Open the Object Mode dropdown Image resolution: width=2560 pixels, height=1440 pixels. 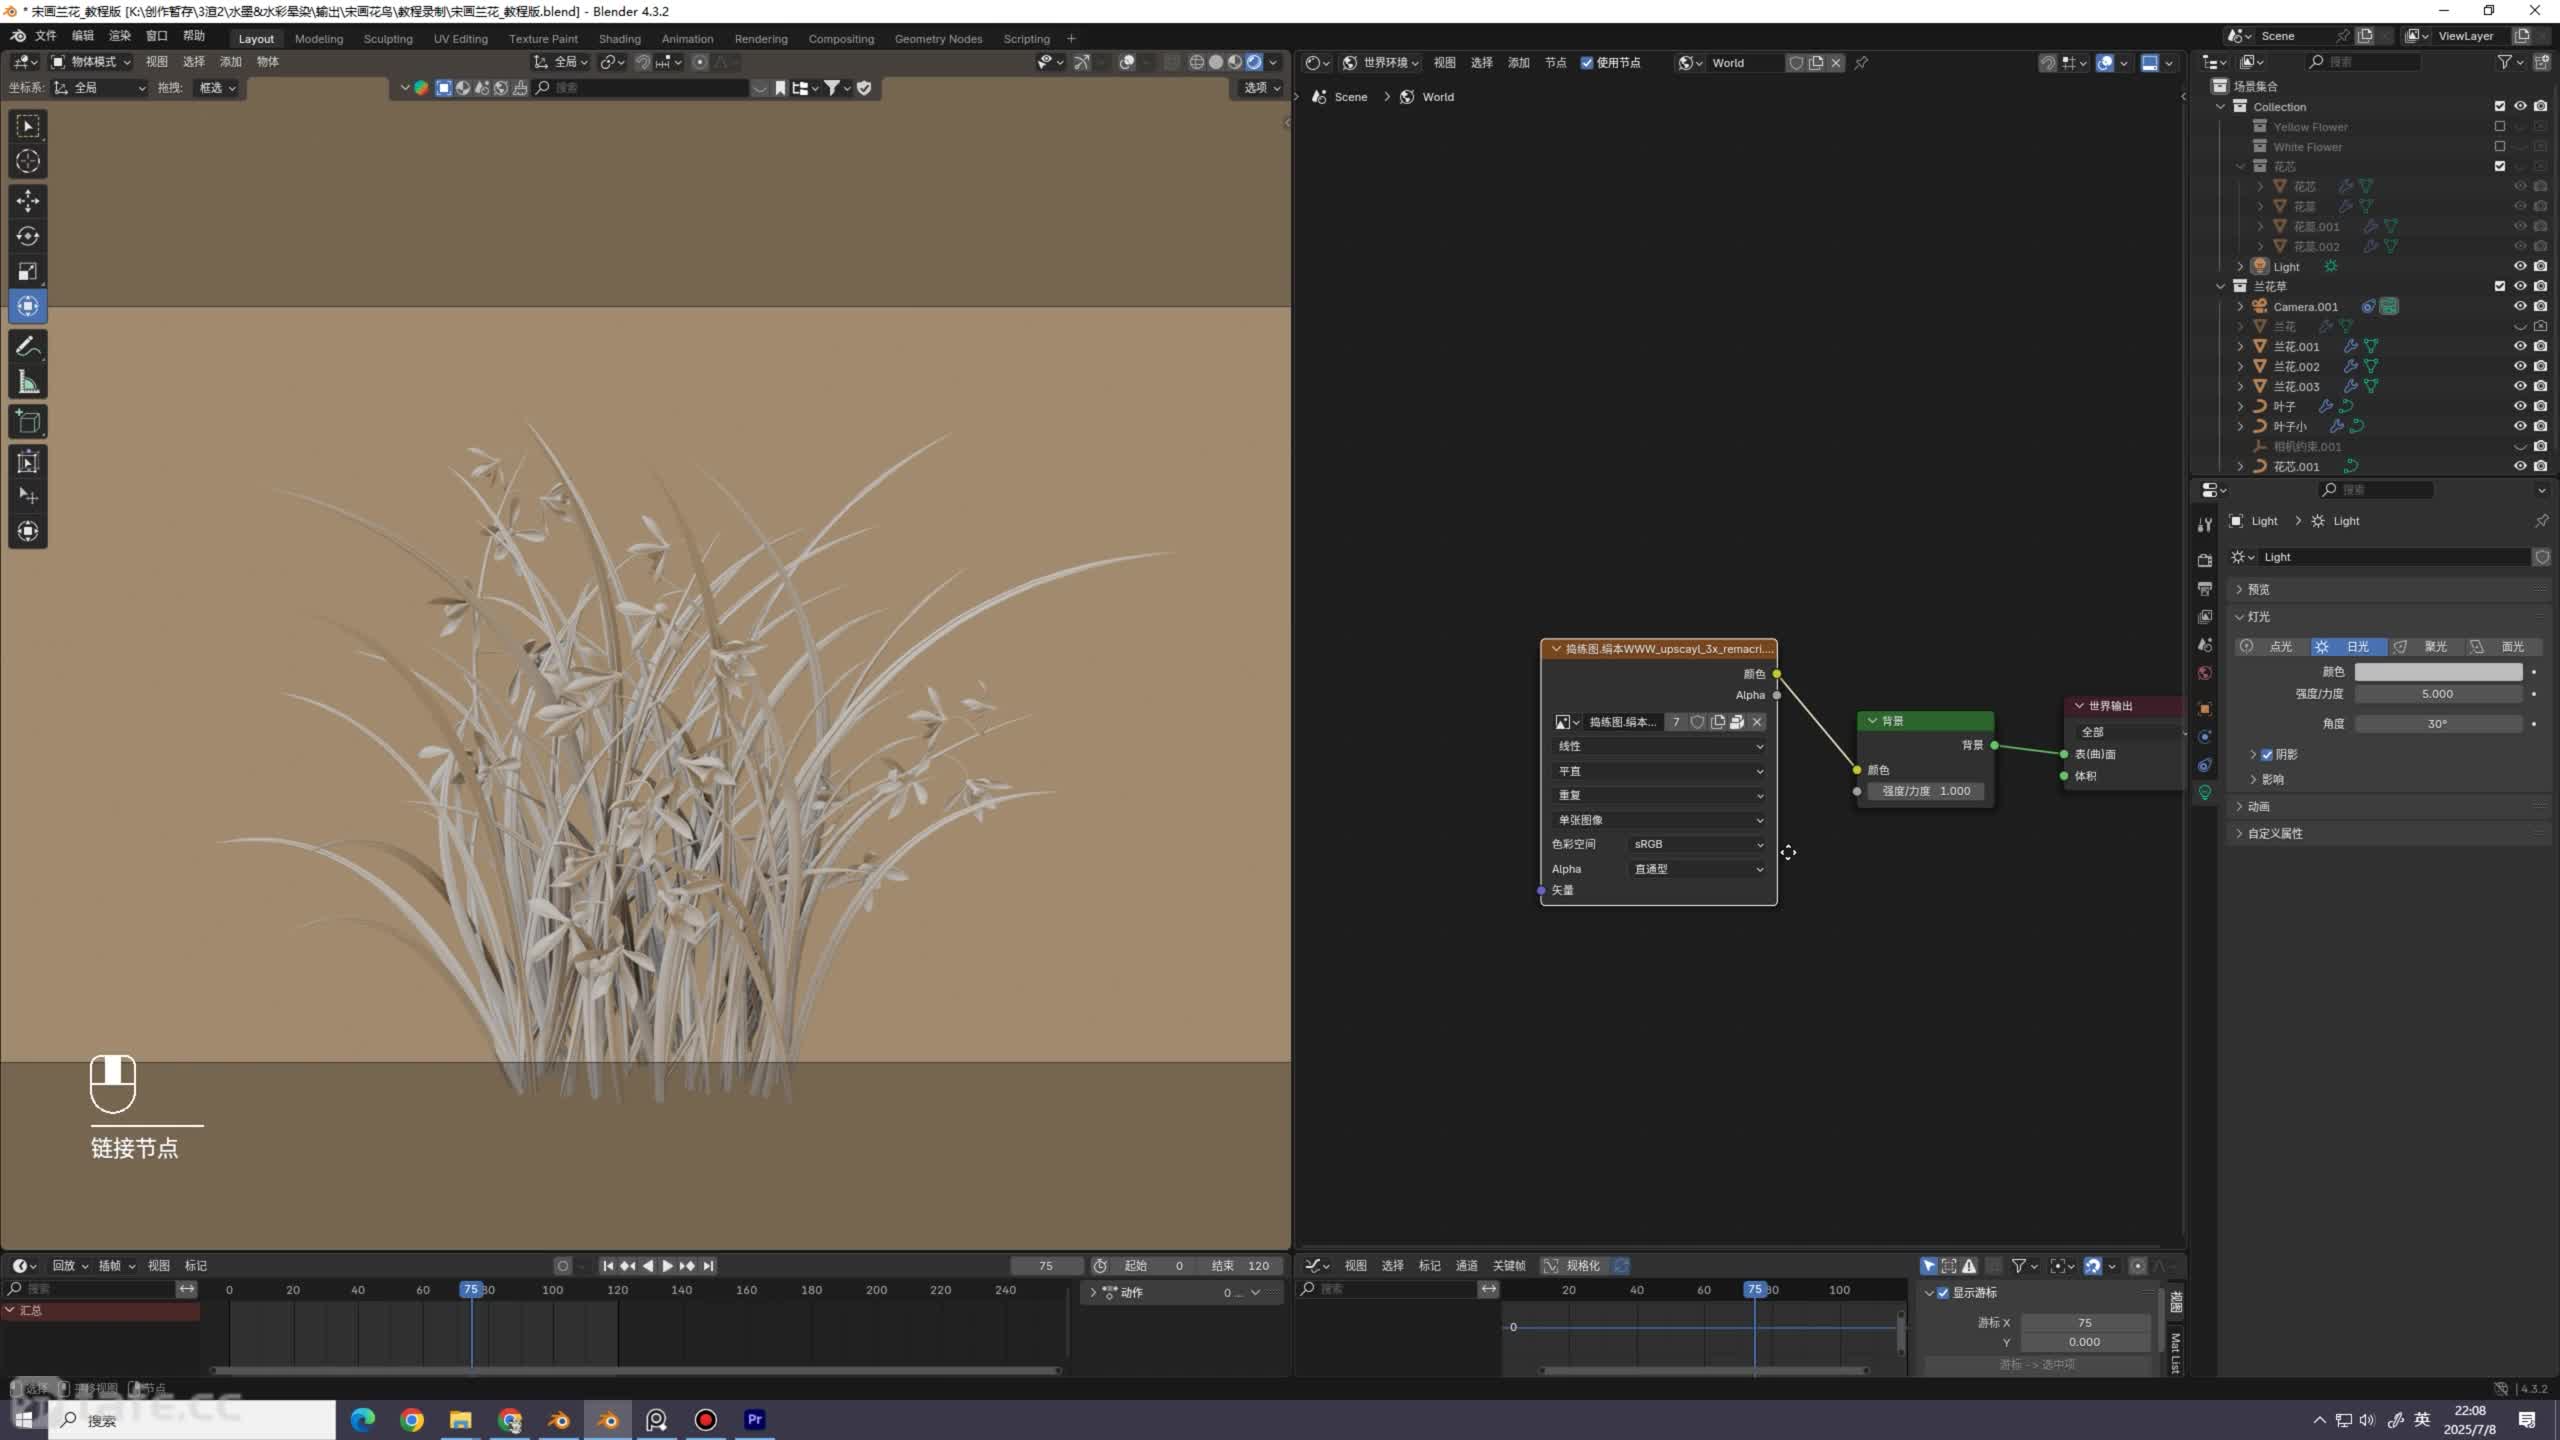tap(92, 62)
